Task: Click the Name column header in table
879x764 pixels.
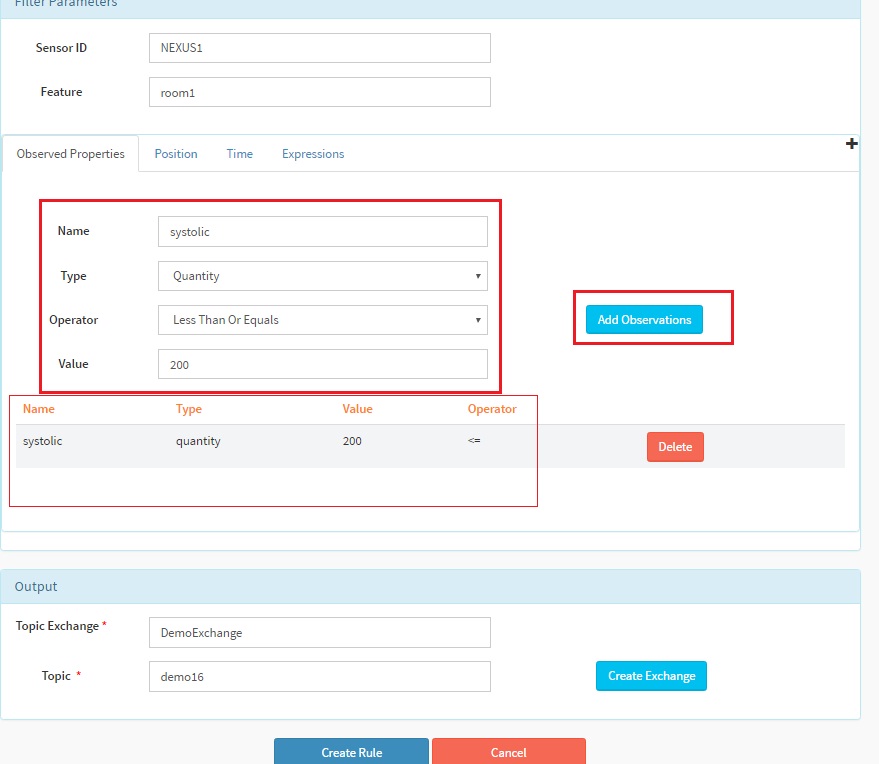Action: pos(39,409)
